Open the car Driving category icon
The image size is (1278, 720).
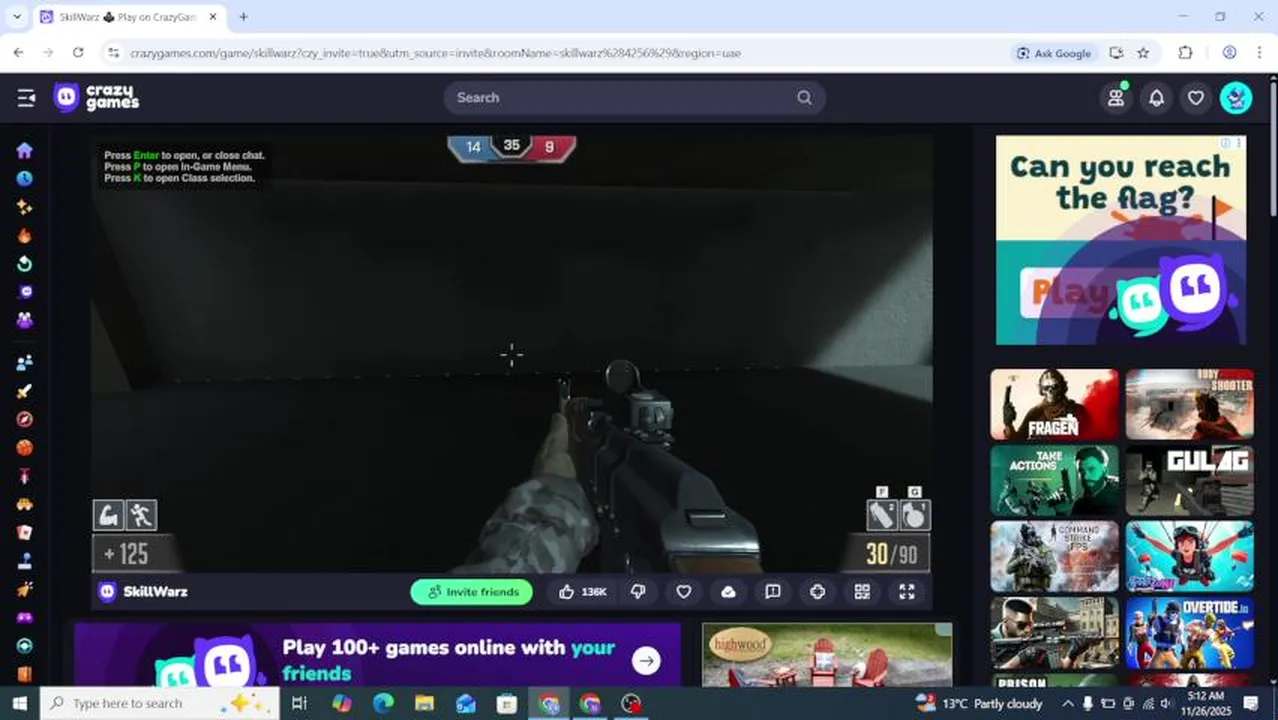[x=24, y=504]
